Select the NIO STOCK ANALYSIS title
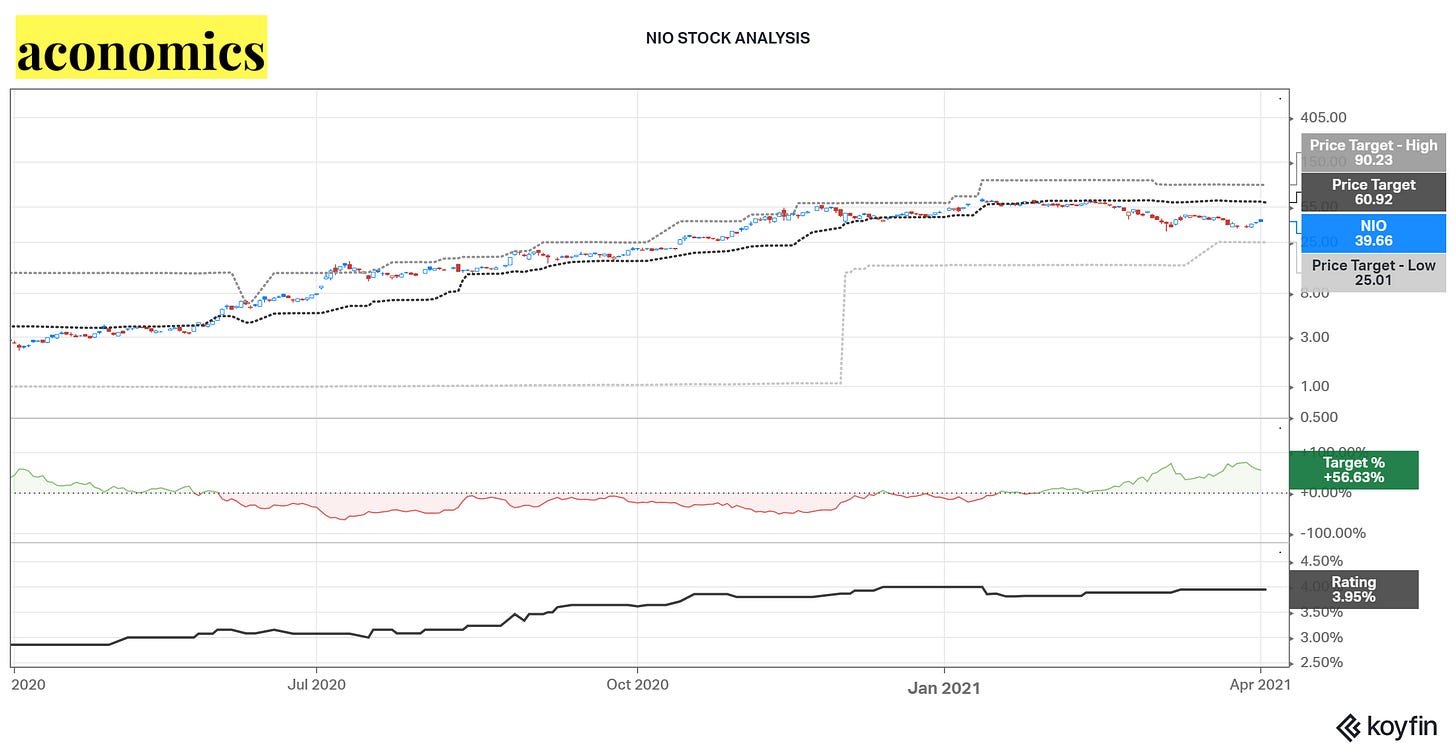This screenshot has width=1456, height=752. pos(728,39)
